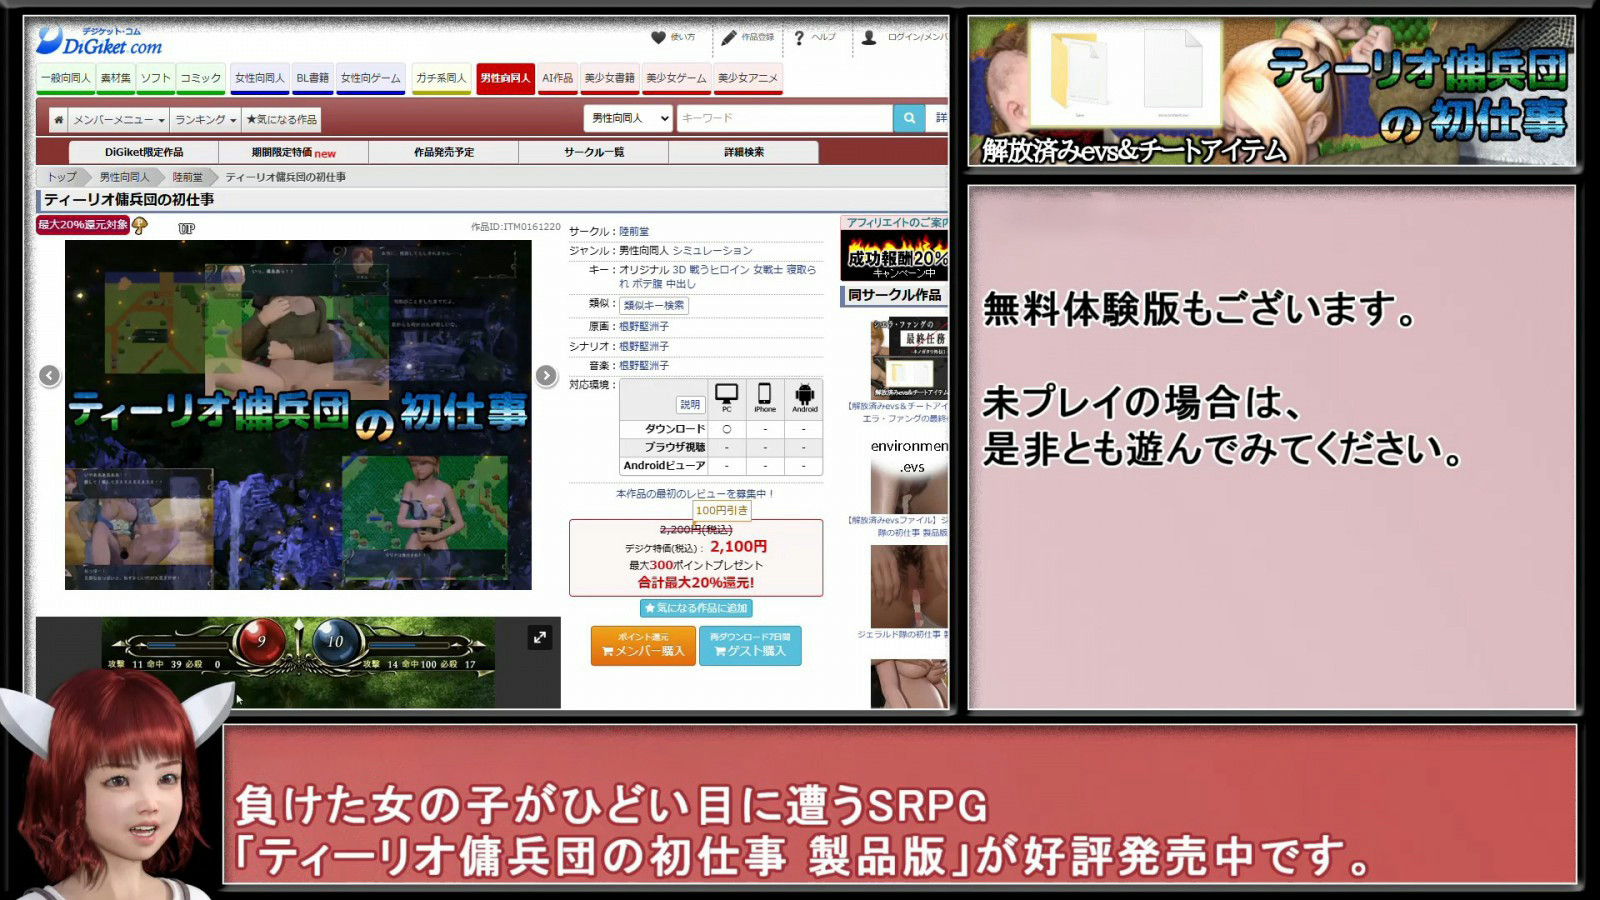Viewport: 1600px width, 900px height.
Task: Click the ティーリオ傭兵団の初仕事 title banner
Action: coord(1271,92)
